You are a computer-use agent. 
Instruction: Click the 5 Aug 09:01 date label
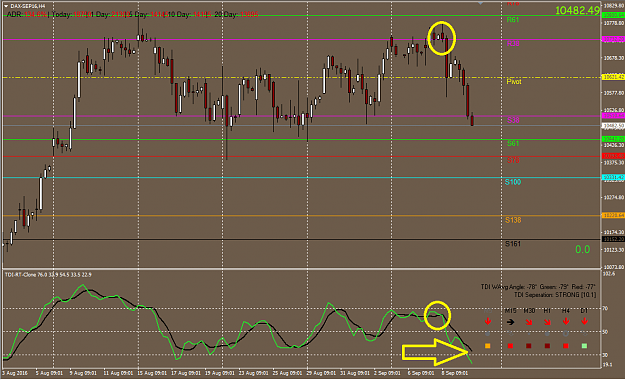coord(49,373)
